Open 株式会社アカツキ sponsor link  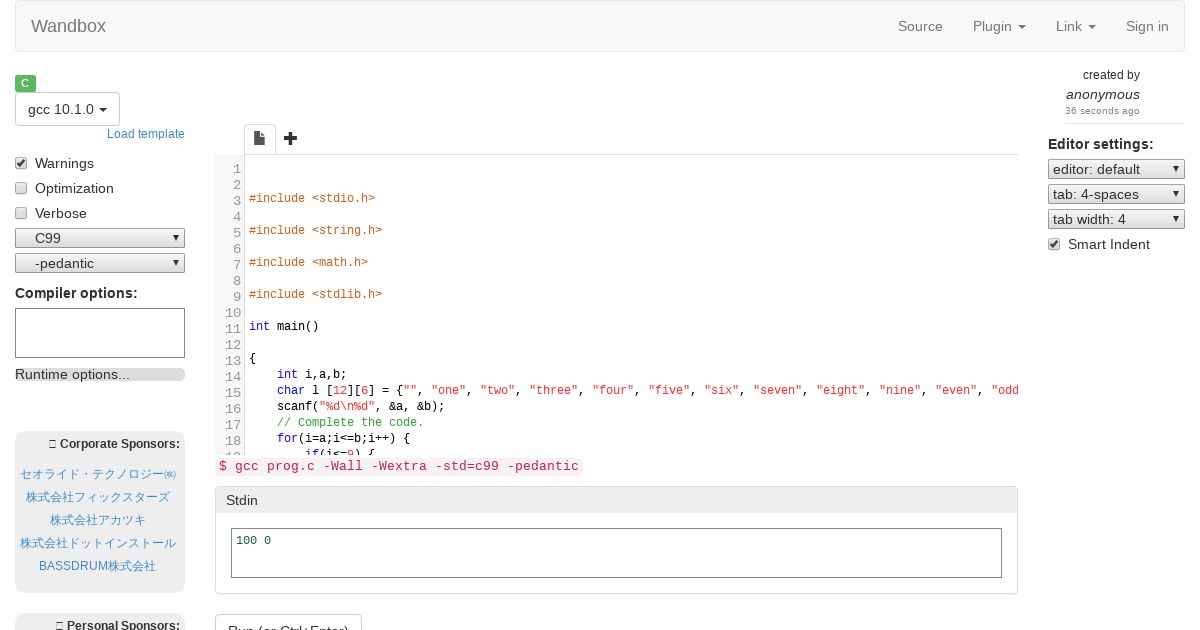pyautogui.click(x=98, y=520)
